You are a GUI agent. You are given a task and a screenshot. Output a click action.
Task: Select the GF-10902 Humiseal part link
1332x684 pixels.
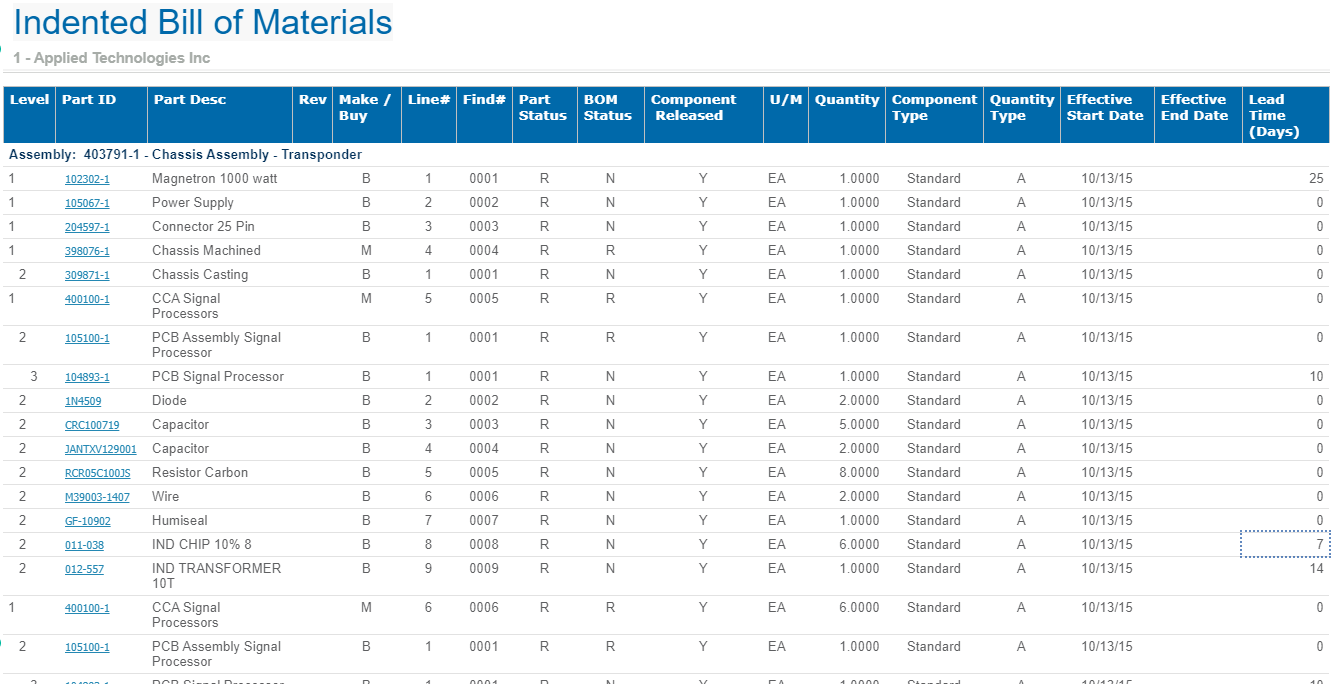[88, 522]
